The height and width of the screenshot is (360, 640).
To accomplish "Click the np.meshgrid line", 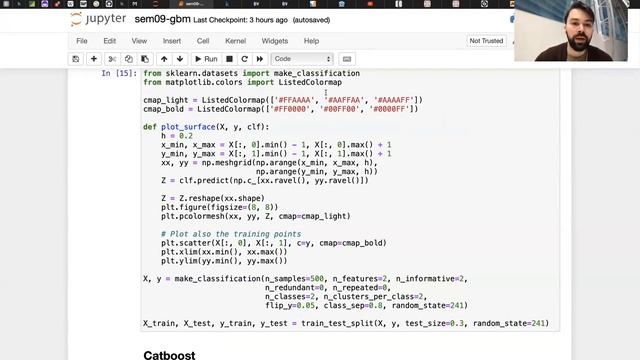I will point(269,163).
